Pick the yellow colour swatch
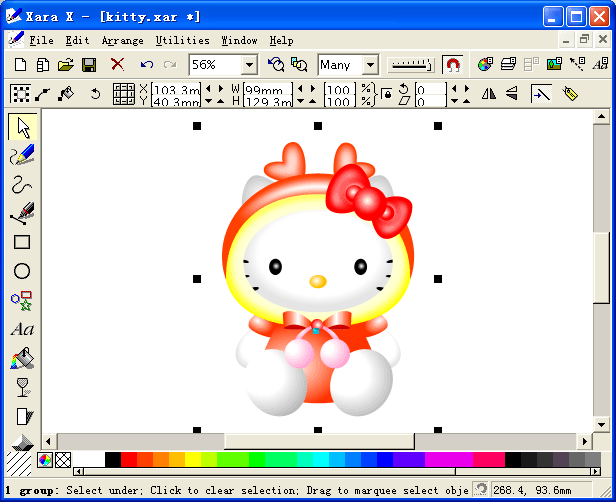This screenshot has width=616, height=502. point(193,460)
